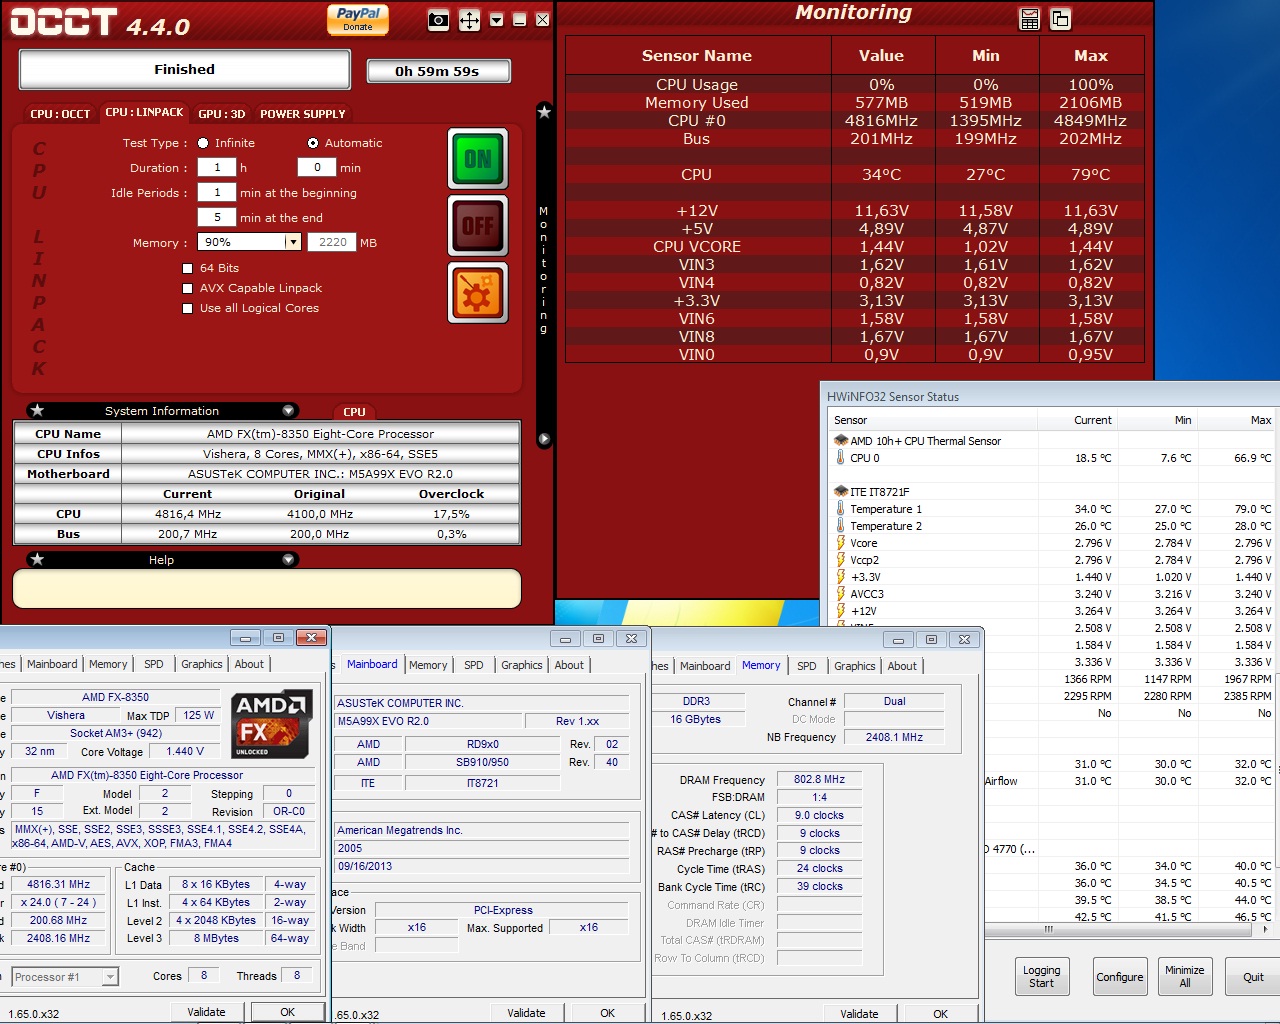This screenshot has height=1024, width=1280.
Task: Stop the test with the OFF button
Action: 478,226
